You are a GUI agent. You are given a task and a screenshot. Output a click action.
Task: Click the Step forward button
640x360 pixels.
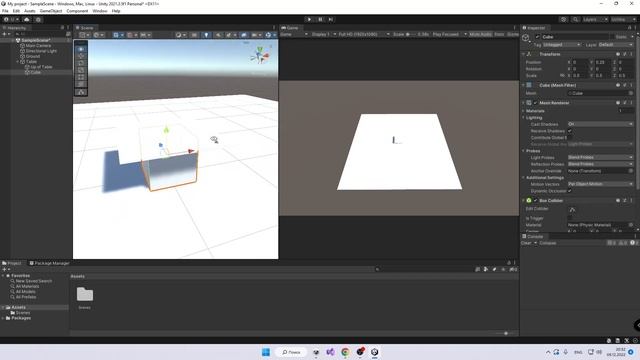tap(331, 19)
